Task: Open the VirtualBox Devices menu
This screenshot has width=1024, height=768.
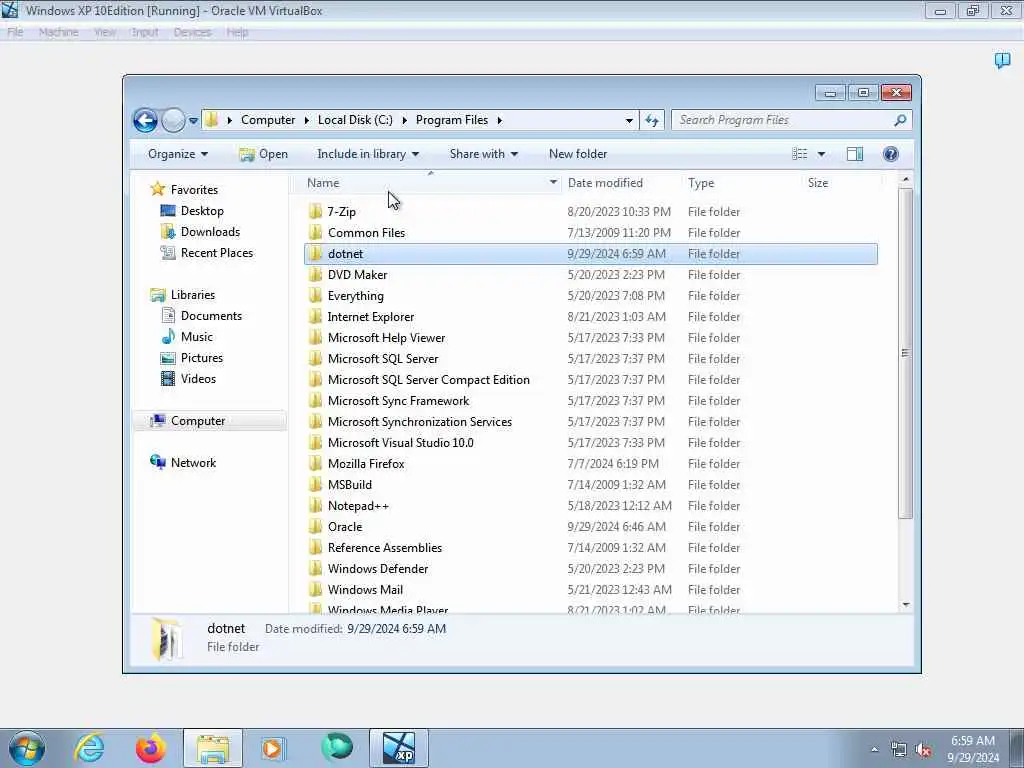Action: [x=192, y=32]
